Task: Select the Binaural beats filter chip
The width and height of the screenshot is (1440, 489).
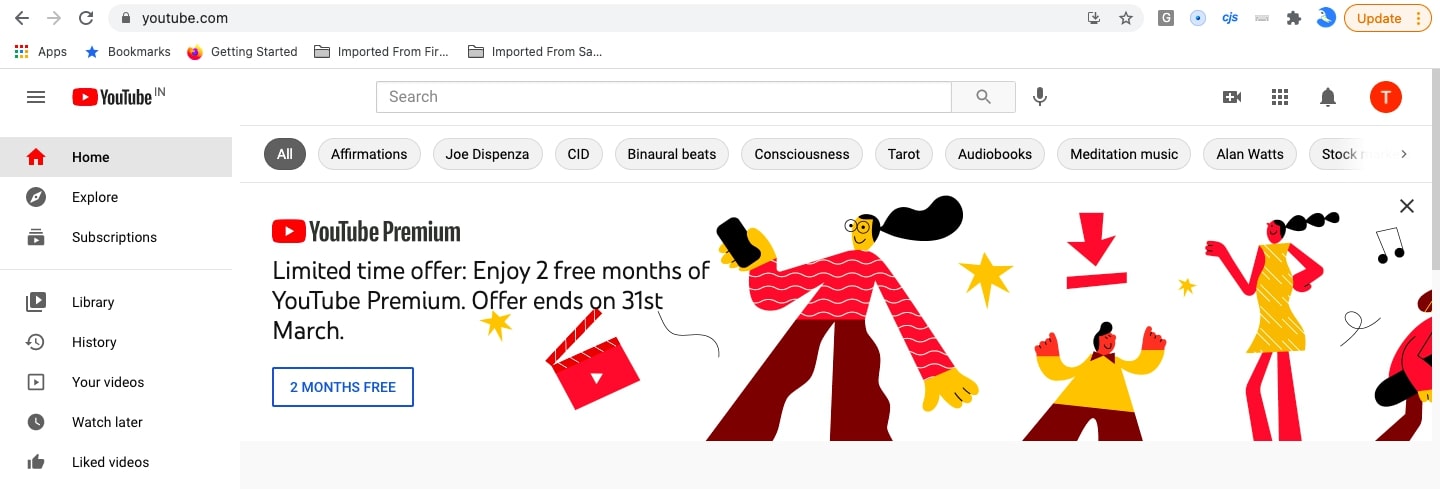Action: (672, 154)
